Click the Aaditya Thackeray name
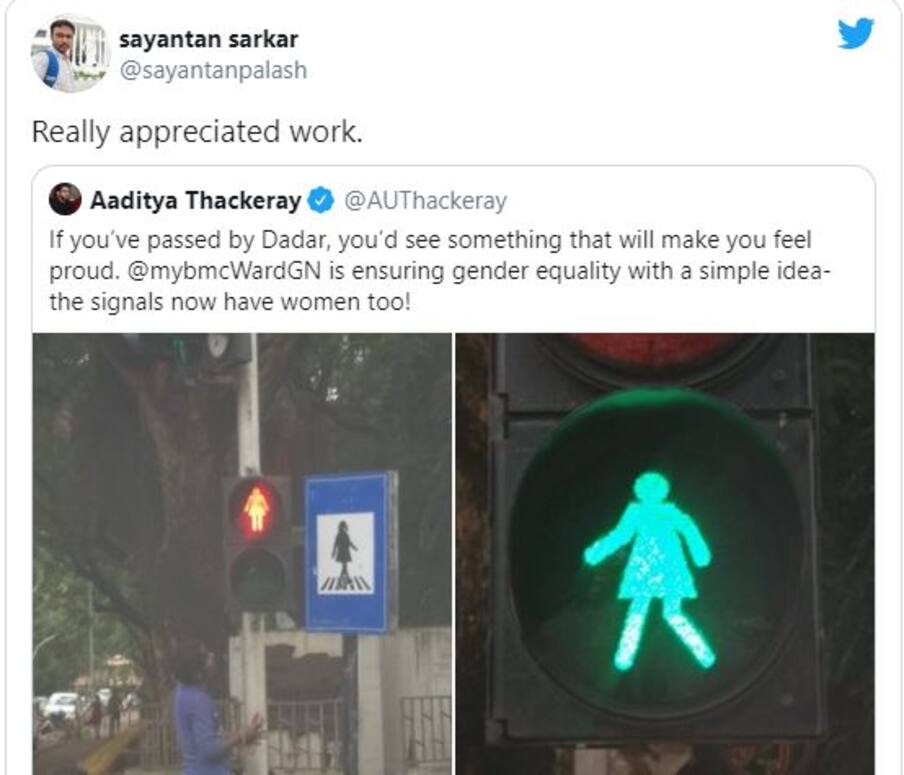The width and height of the screenshot is (904, 775). click(x=195, y=200)
